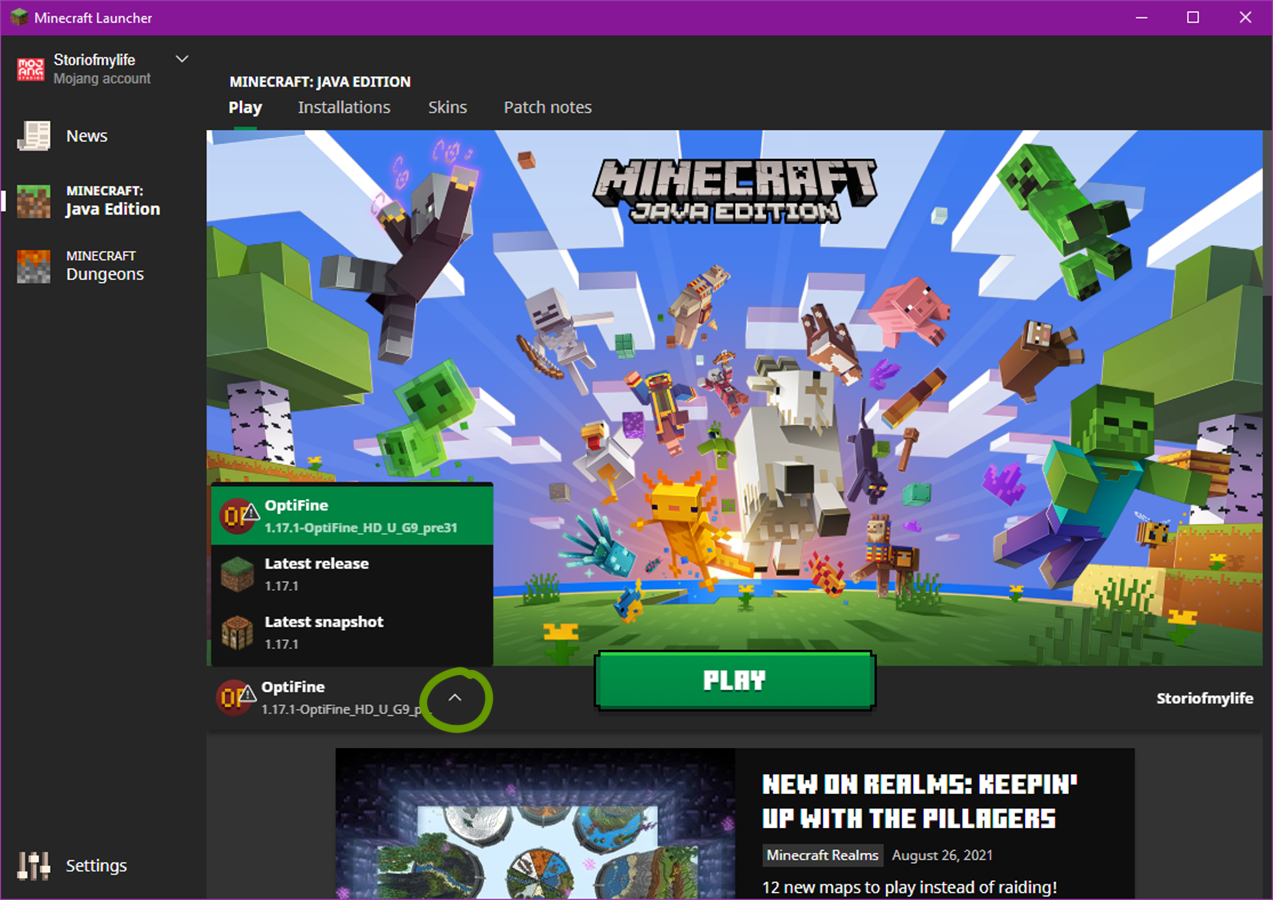Click the Settings sliders icon
Screen dimensions: 1274x900
point(33,866)
